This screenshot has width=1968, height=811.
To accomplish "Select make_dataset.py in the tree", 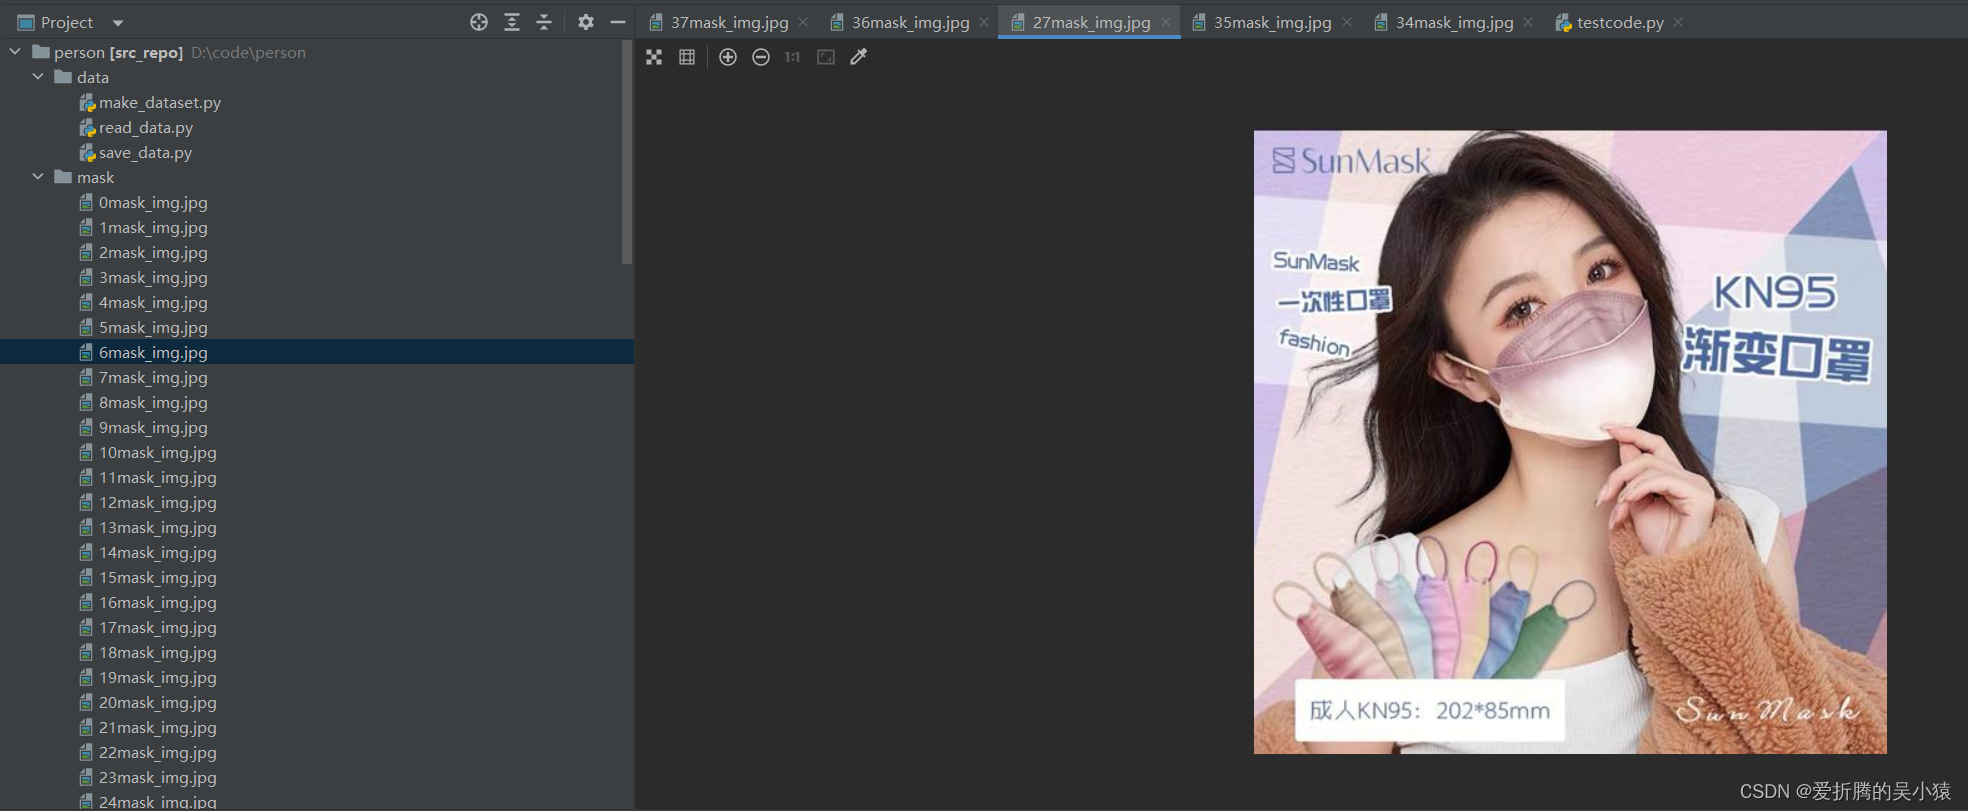I will tap(160, 102).
